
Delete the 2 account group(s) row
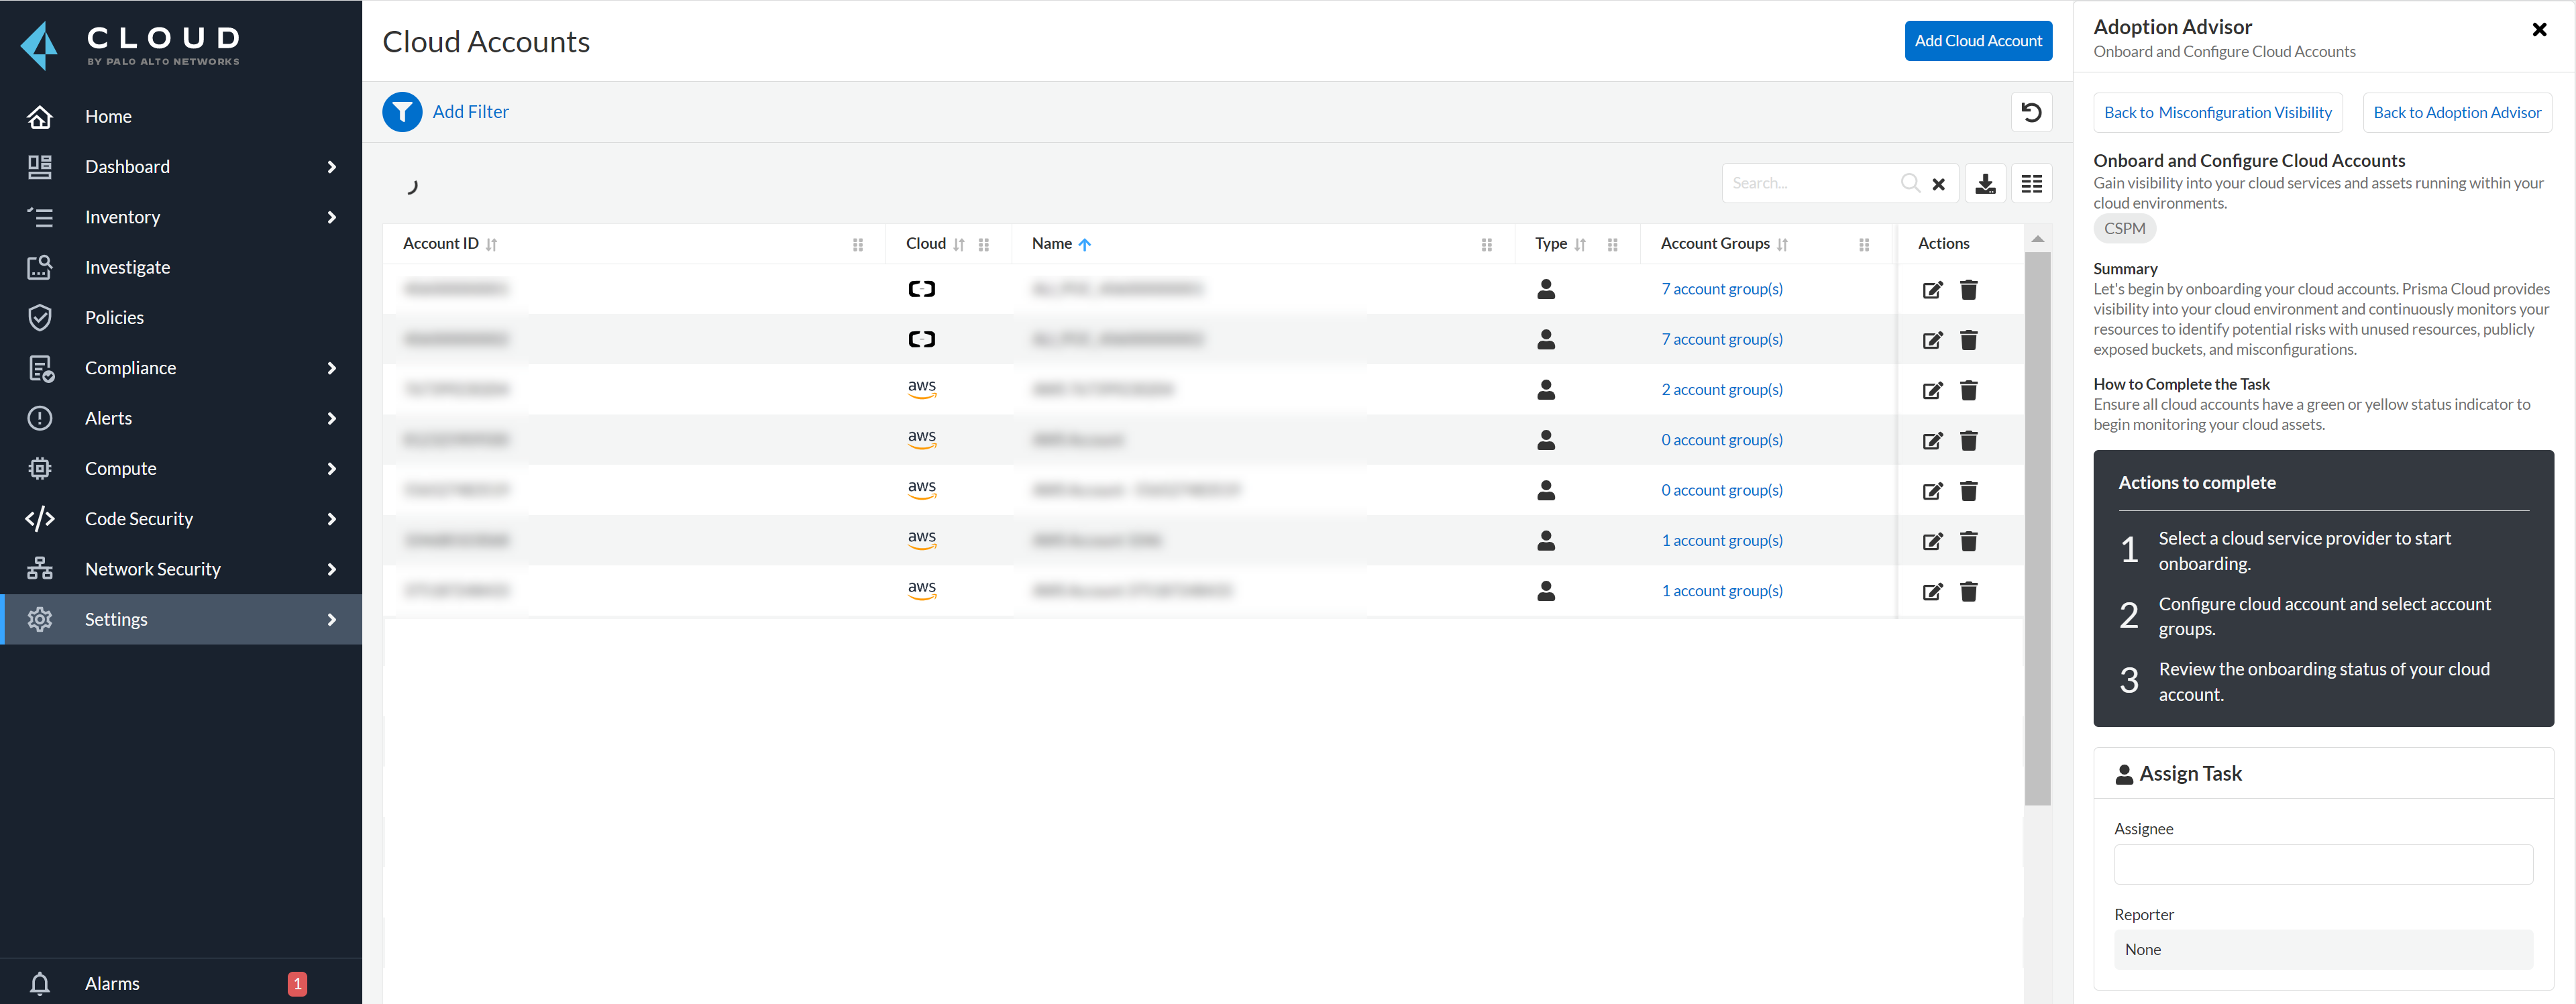[1968, 390]
